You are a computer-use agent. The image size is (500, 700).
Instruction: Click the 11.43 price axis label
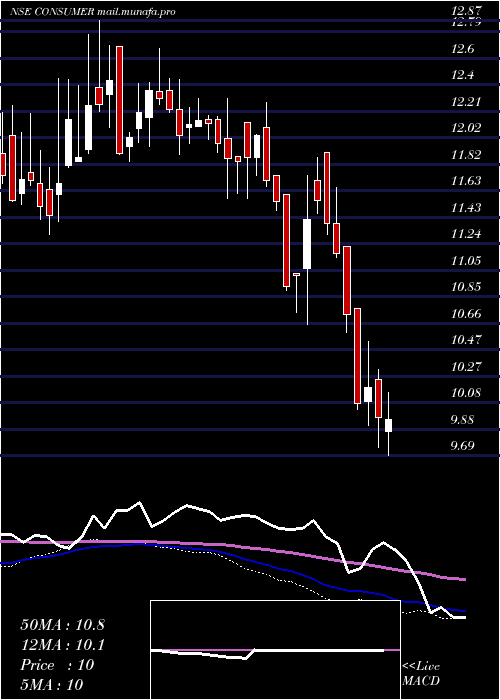click(467, 208)
